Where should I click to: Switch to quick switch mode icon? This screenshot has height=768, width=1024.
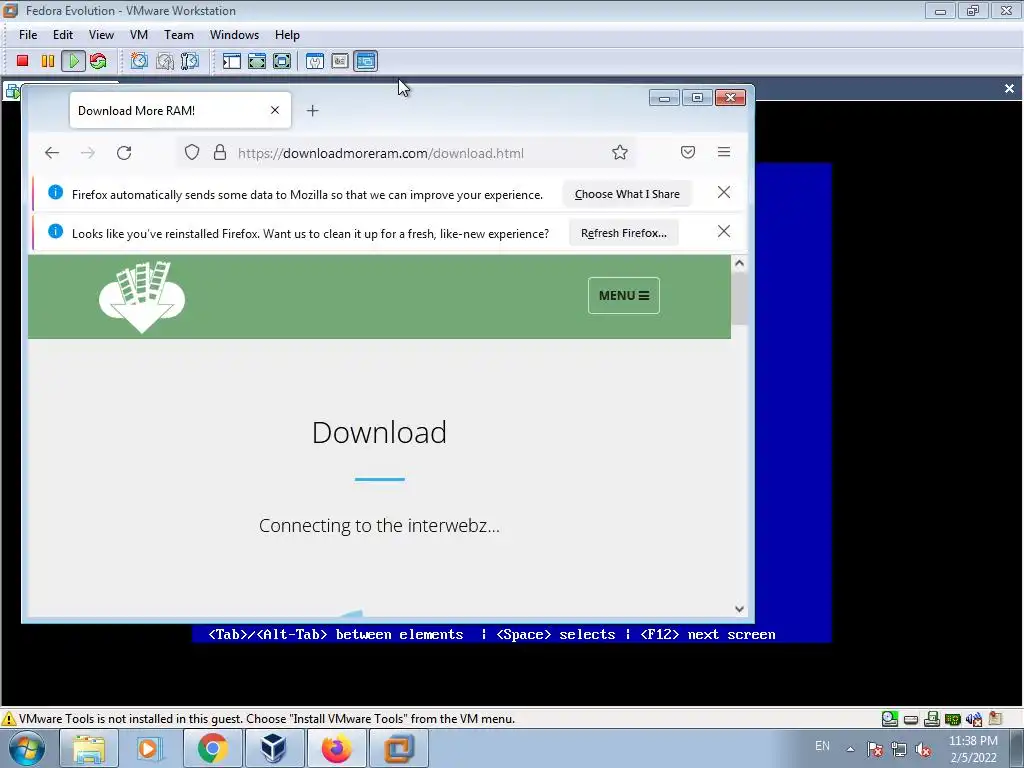tap(257, 61)
